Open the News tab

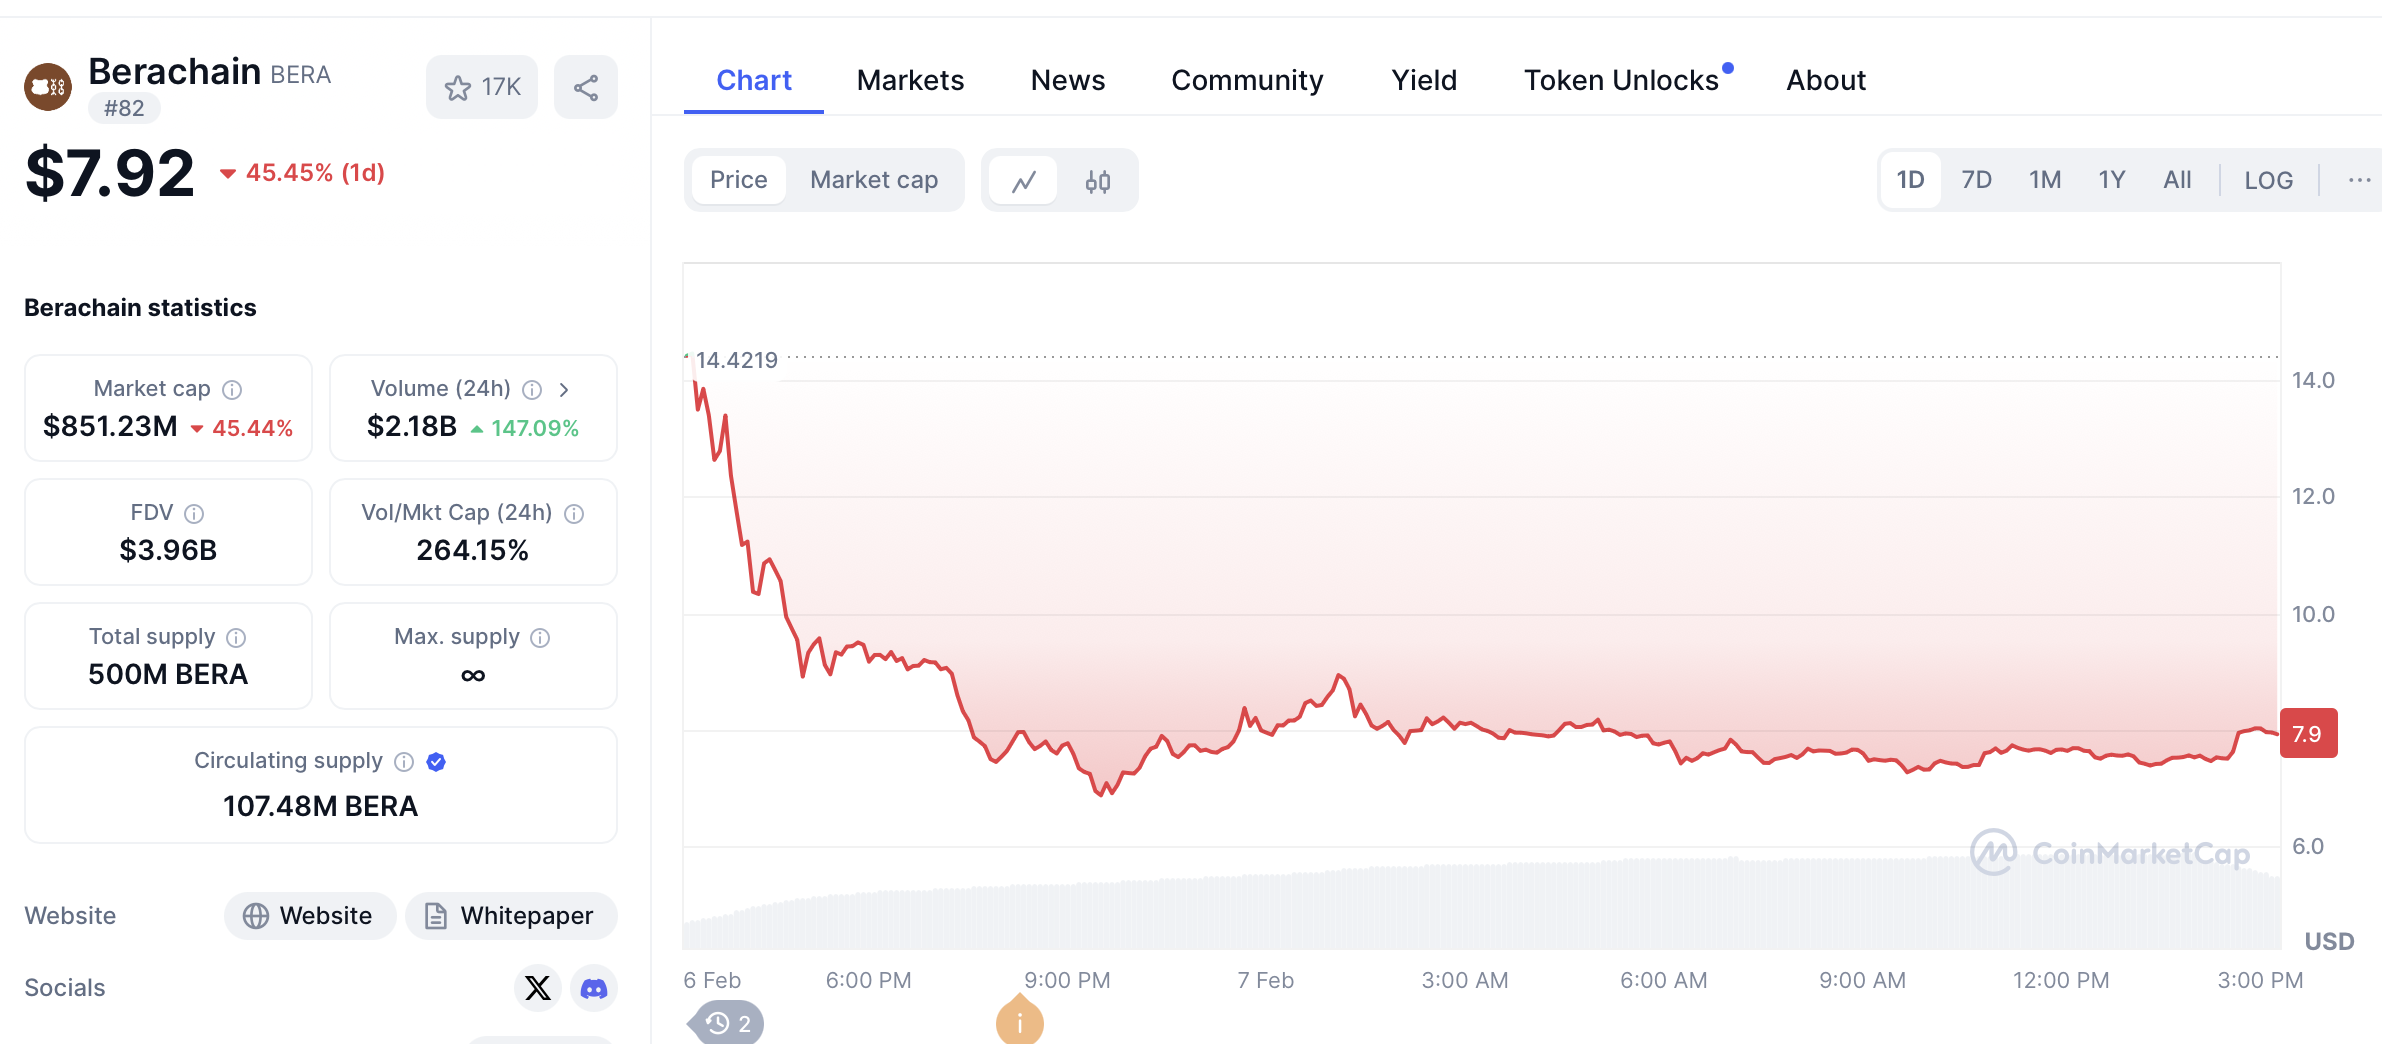[x=1068, y=80]
